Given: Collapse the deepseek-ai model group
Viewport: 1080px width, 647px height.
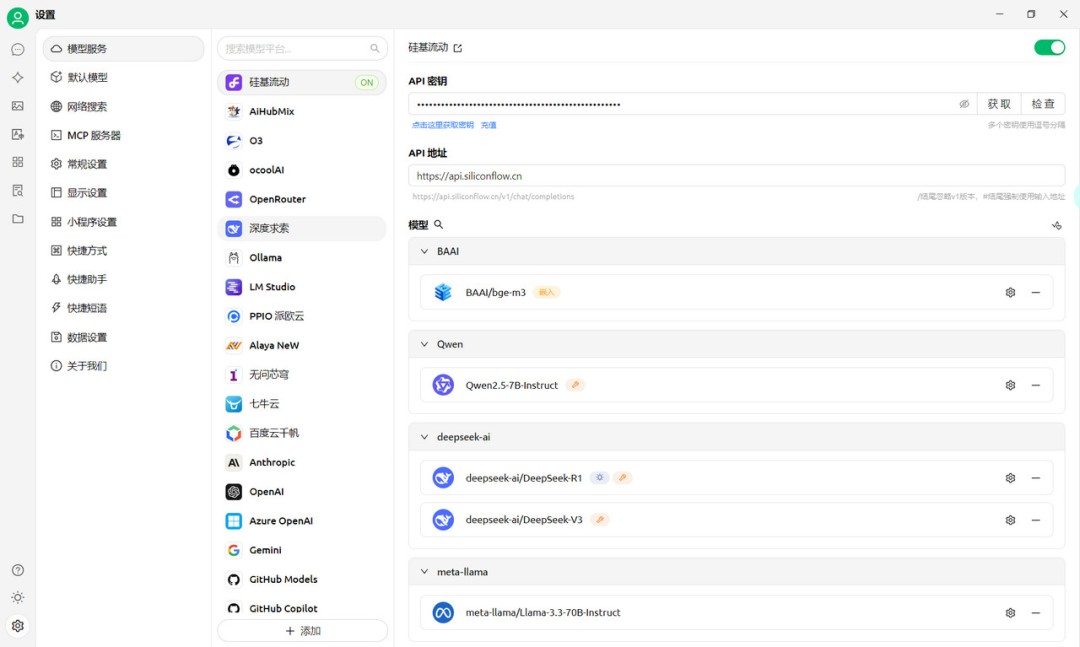Looking at the screenshot, I should point(425,437).
